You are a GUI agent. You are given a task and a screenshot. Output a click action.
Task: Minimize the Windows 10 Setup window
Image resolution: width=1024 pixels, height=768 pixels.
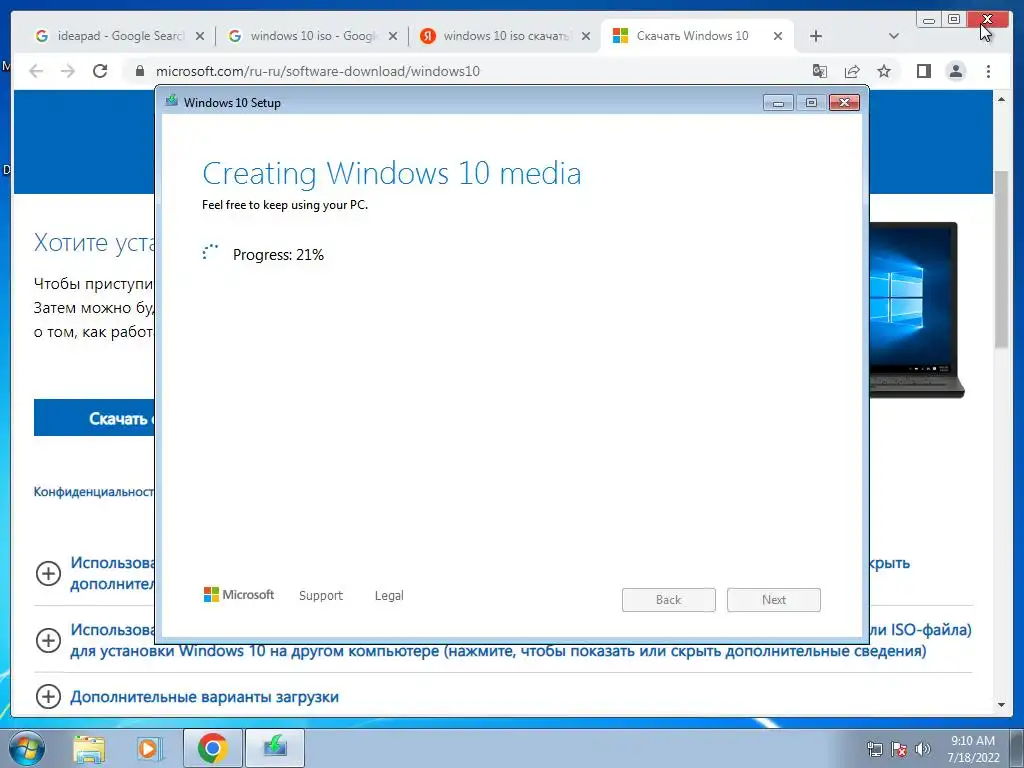pyautogui.click(x=778, y=103)
